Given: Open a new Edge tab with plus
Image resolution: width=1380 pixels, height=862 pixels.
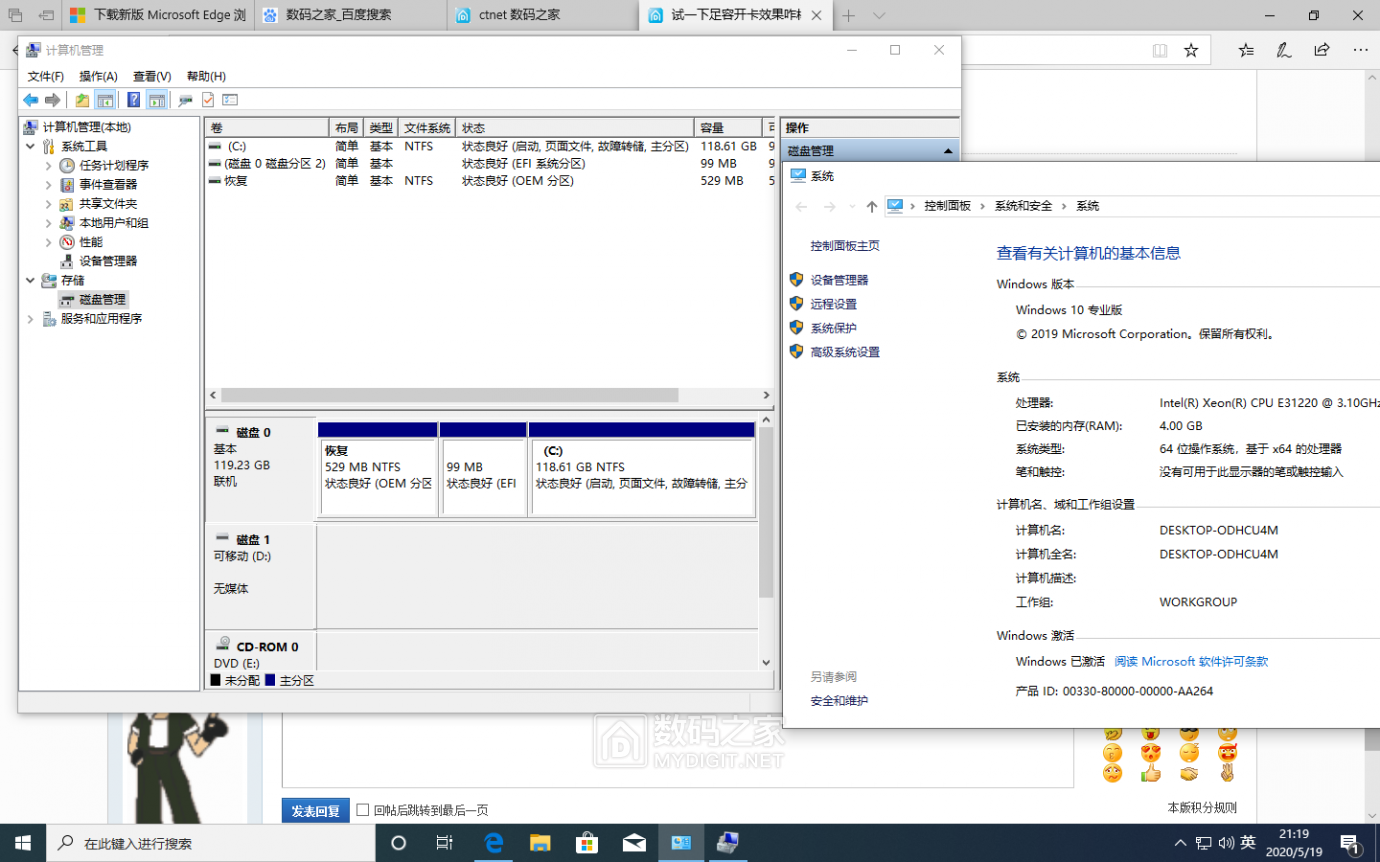Looking at the screenshot, I should (x=849, y=16).
